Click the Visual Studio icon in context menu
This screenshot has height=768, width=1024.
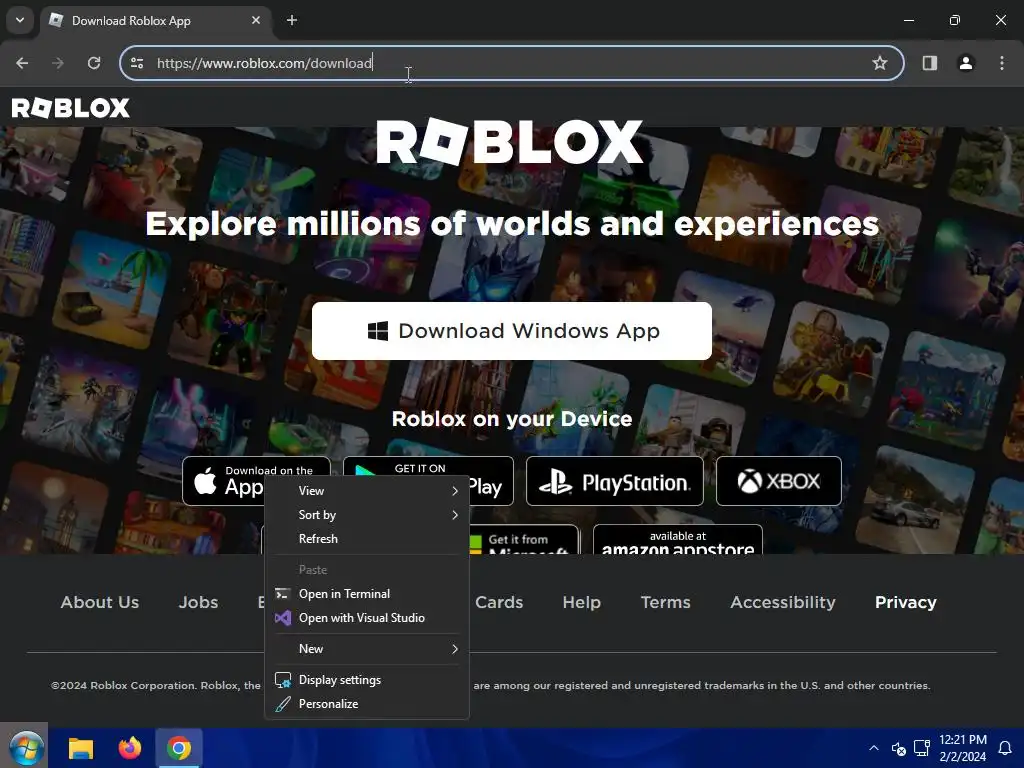tap(283, 618)
